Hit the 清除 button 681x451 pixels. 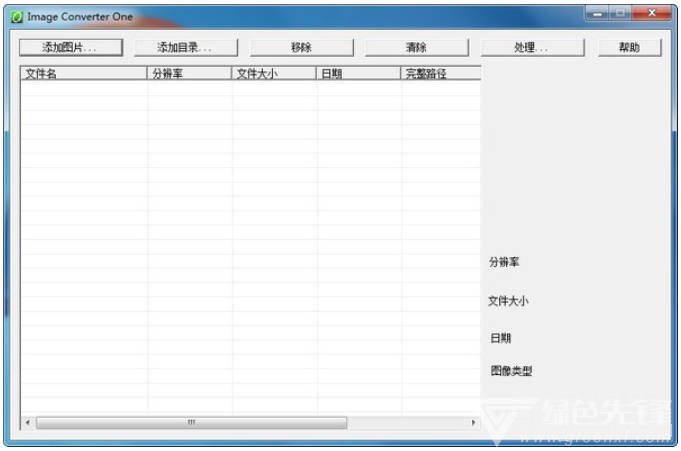pos(417,47)
